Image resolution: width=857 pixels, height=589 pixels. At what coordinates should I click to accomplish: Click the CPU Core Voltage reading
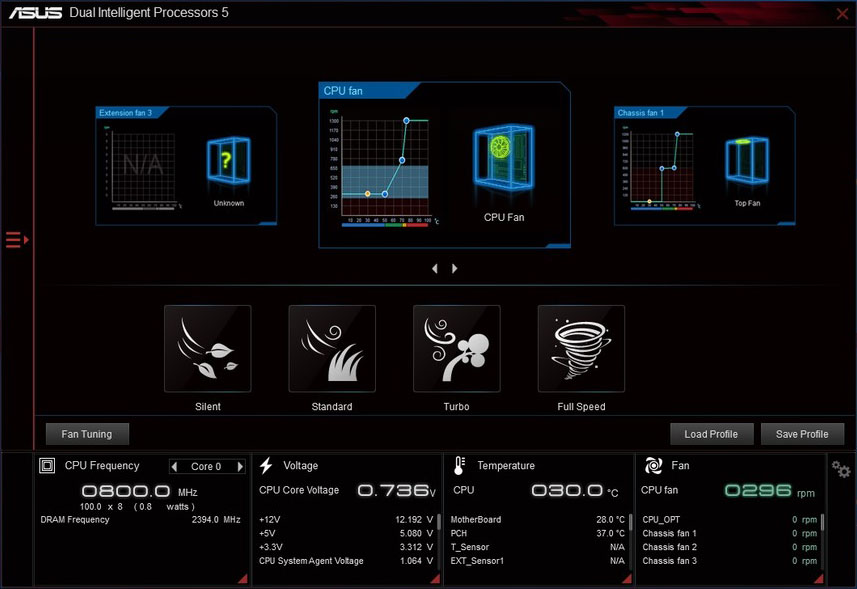397,491
